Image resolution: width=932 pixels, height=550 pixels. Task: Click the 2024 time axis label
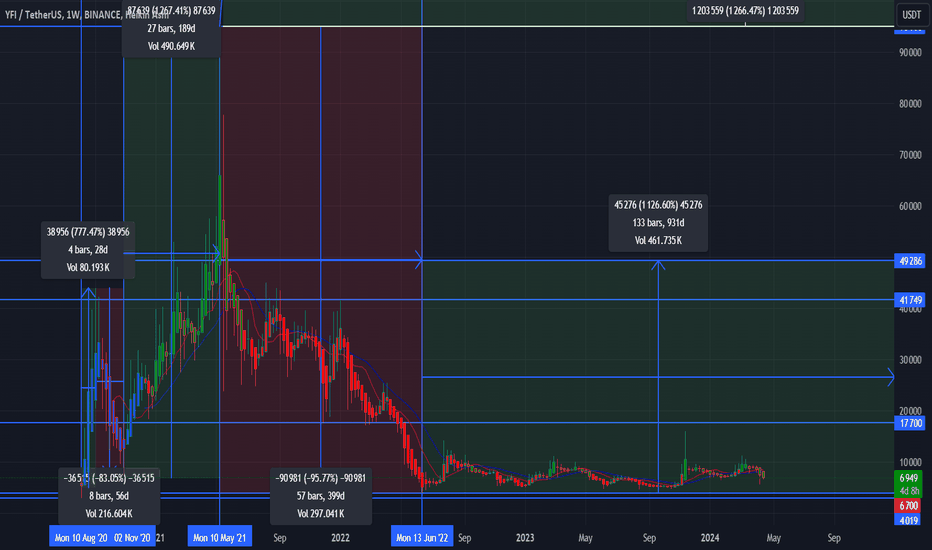(x=710, y=538)
